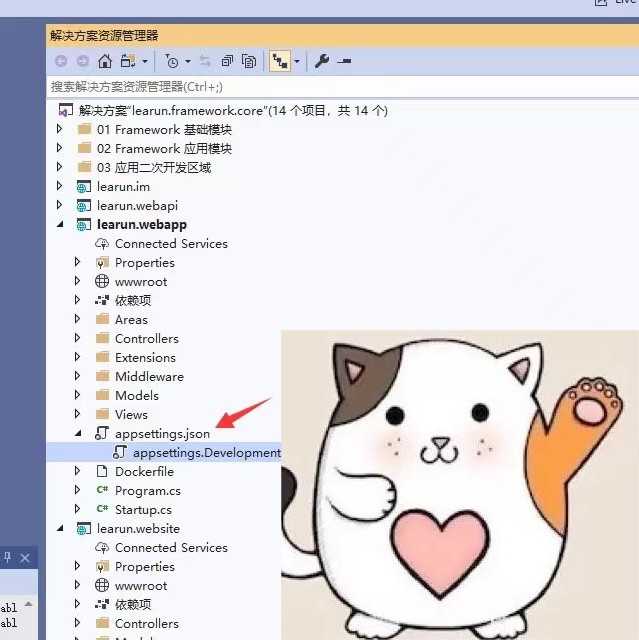Viewport: 639px width, 640px height.
Task: Select the Extensions folder
Action: coord(145,358)
